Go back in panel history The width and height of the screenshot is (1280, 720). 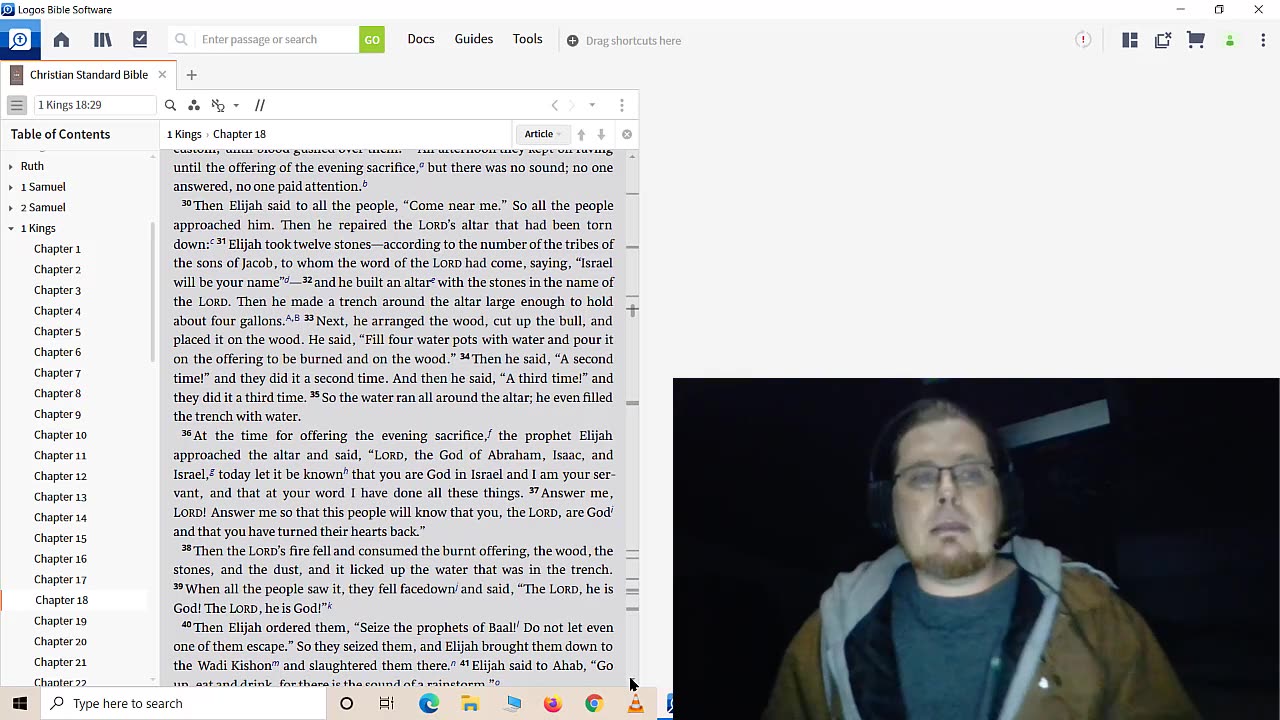(x=555, y=105)
